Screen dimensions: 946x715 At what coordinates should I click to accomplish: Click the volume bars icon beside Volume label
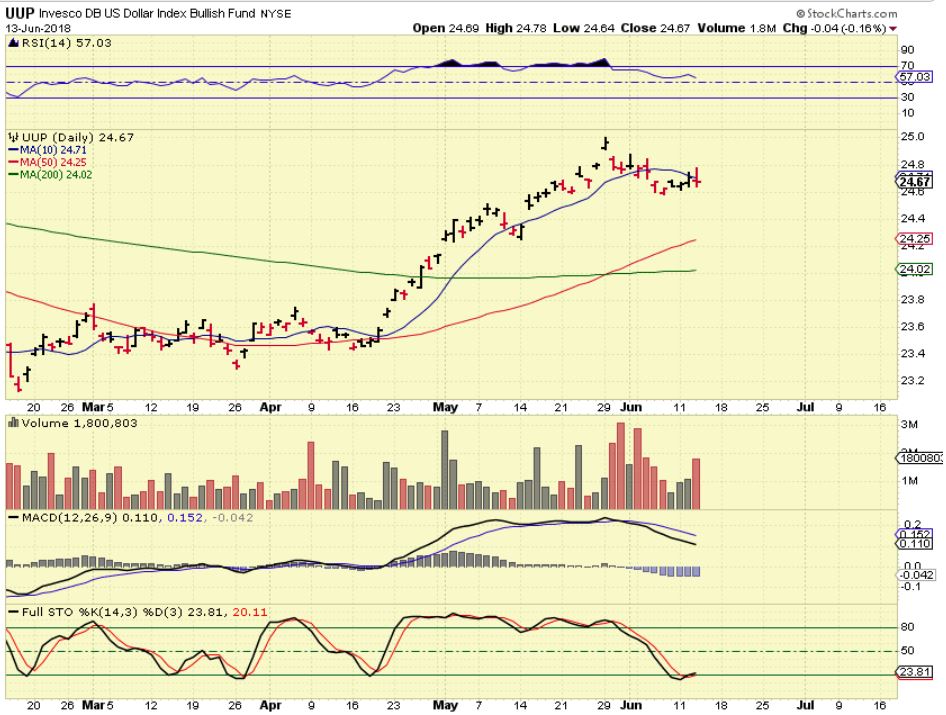[x=13, y=423]
